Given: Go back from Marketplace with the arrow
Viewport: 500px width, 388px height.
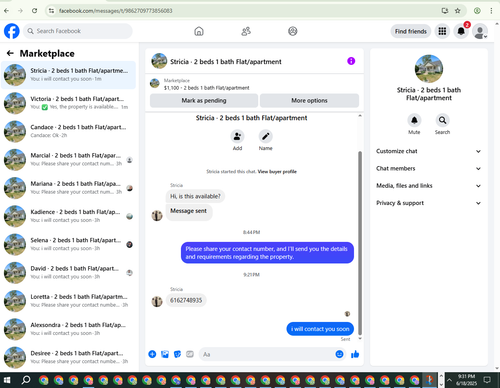Looking at the screenshot, I should (x=10, y=53).
